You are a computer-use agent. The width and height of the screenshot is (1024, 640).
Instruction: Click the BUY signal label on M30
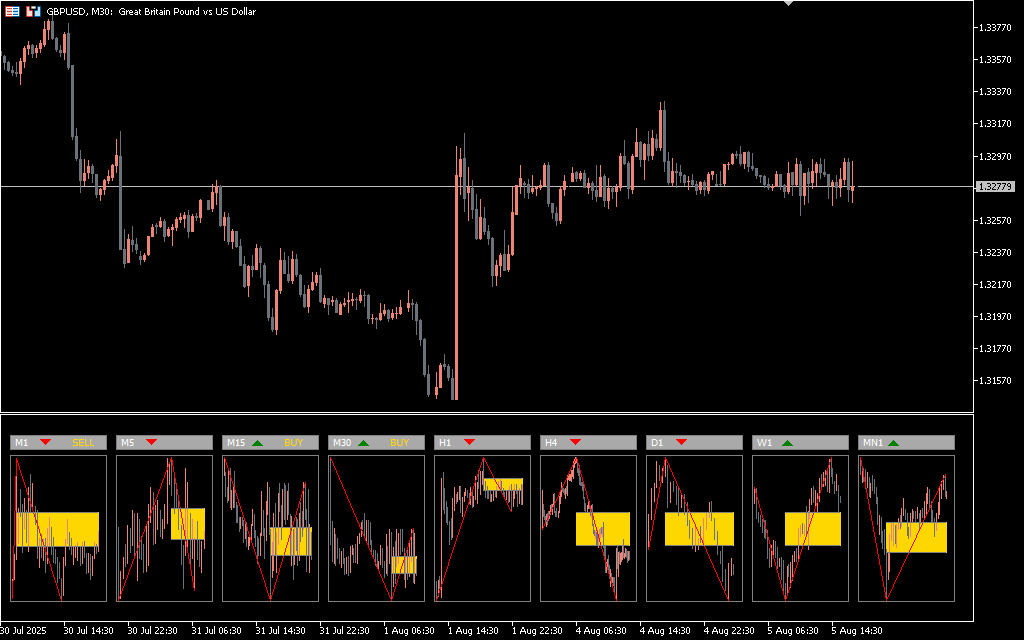pos(399,442)
